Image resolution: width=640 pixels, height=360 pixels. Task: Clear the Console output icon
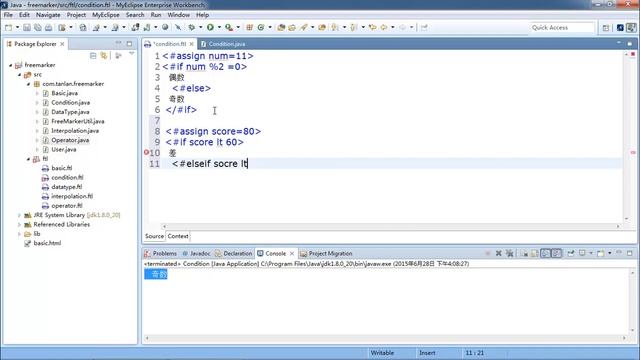524,253
